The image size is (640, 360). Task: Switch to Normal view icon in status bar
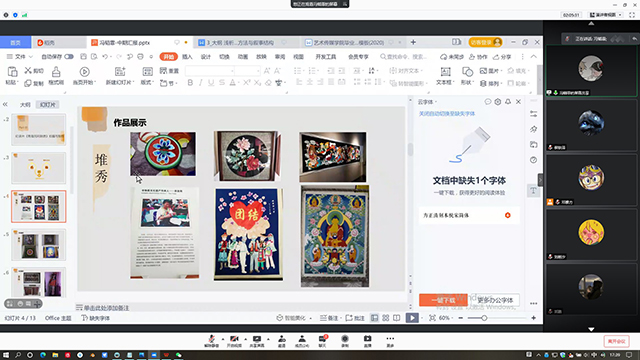pyautogui.click(x=374, y=318)
